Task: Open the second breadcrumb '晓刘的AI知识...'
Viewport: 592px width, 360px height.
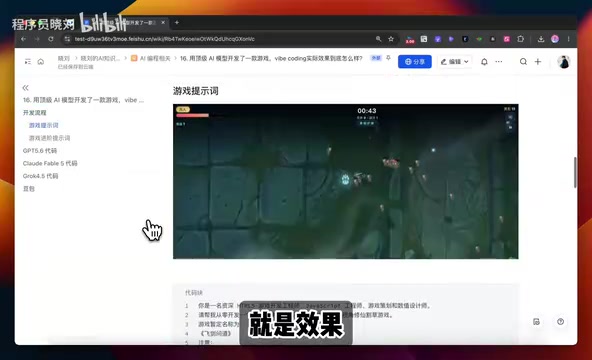Action: point(100,58)
